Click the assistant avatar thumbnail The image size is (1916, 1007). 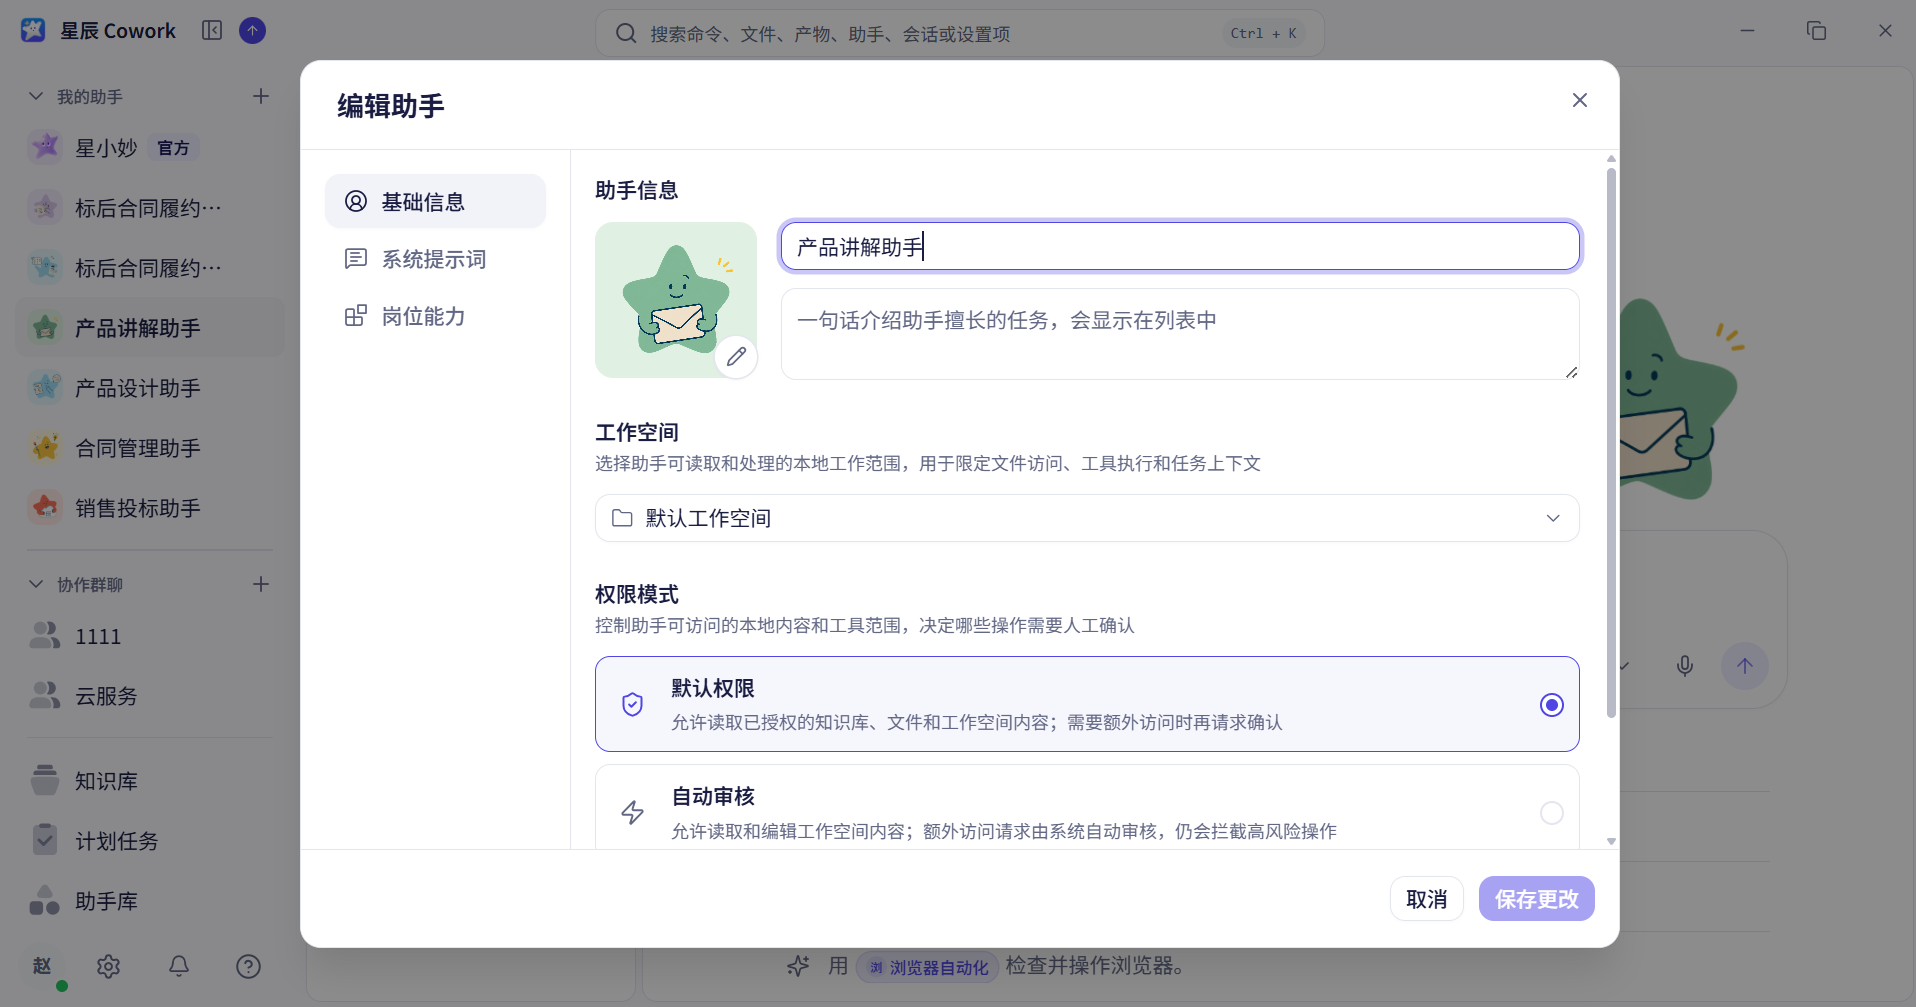(676, 300)
